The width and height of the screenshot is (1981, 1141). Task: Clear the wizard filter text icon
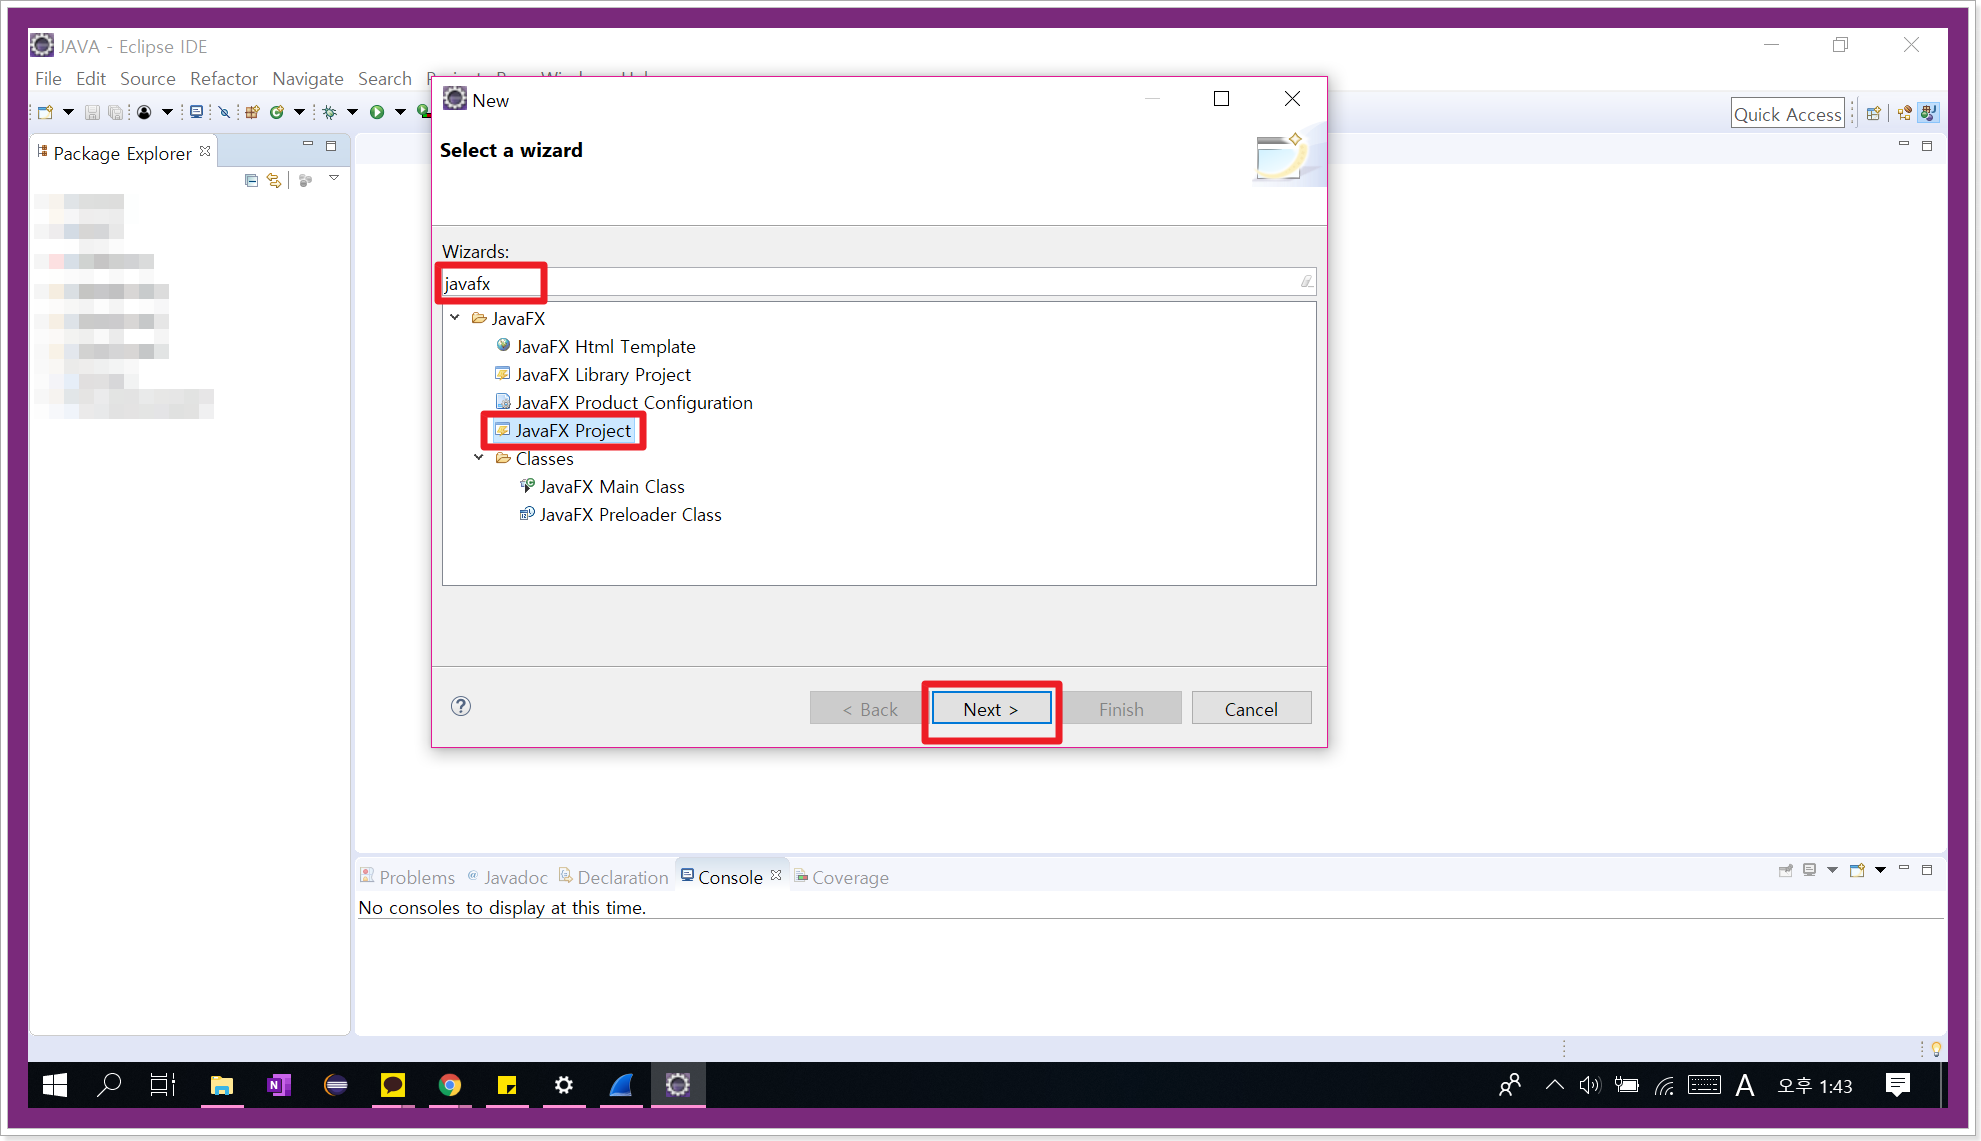1306,282
